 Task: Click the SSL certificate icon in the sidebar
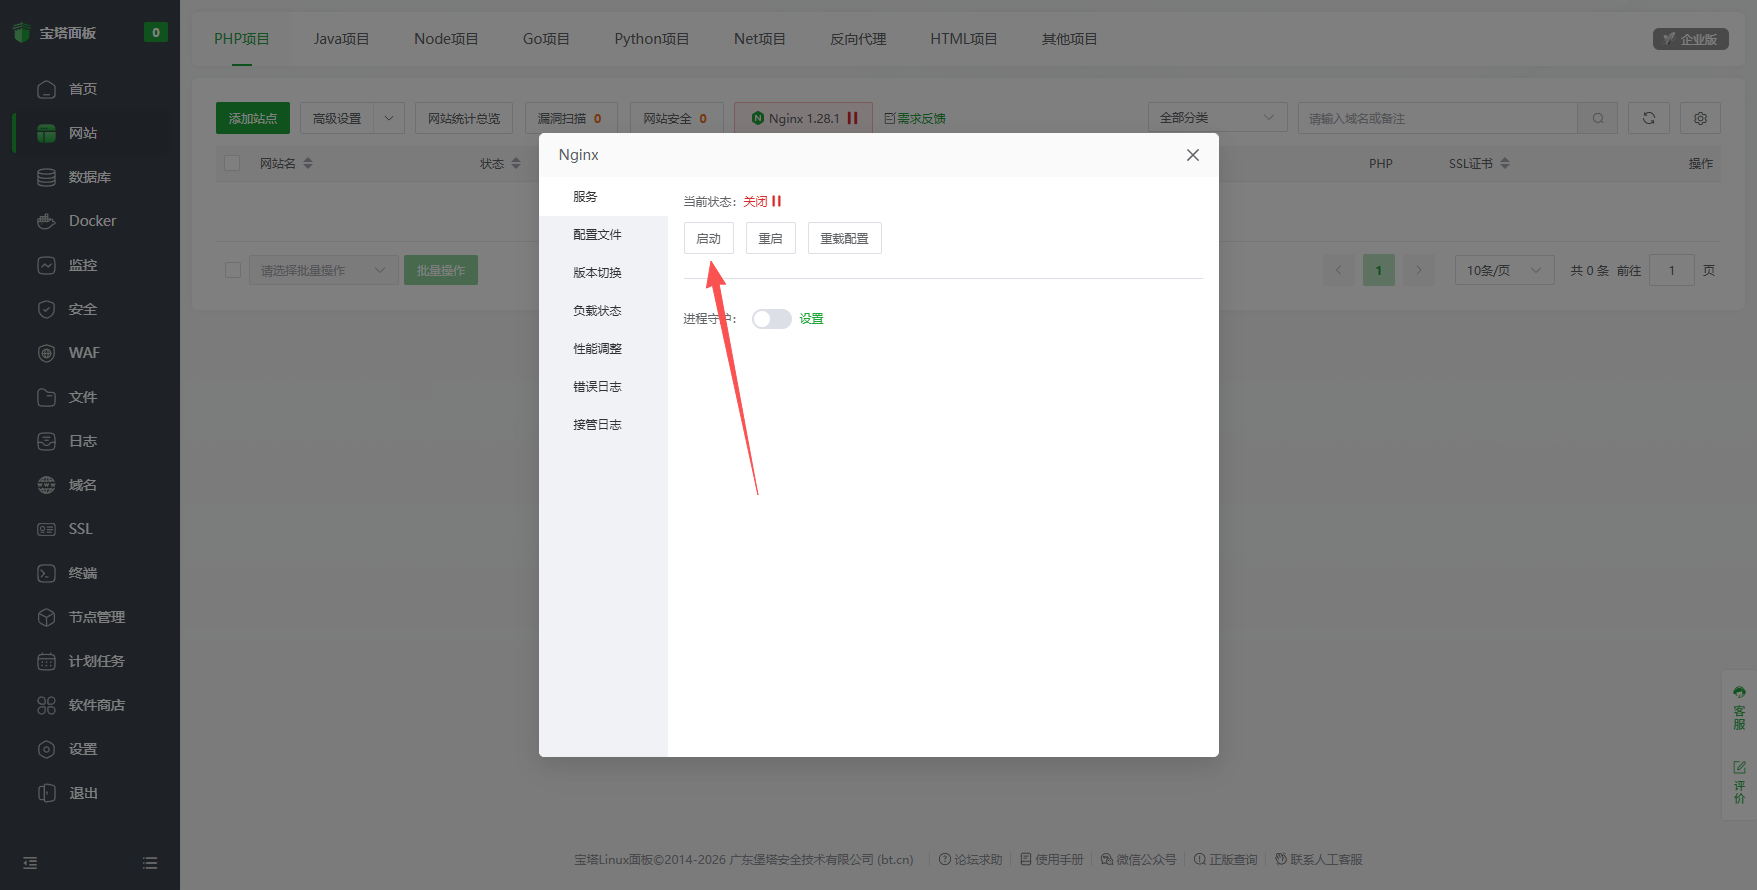pyautogui.click(x=46, y=529)
